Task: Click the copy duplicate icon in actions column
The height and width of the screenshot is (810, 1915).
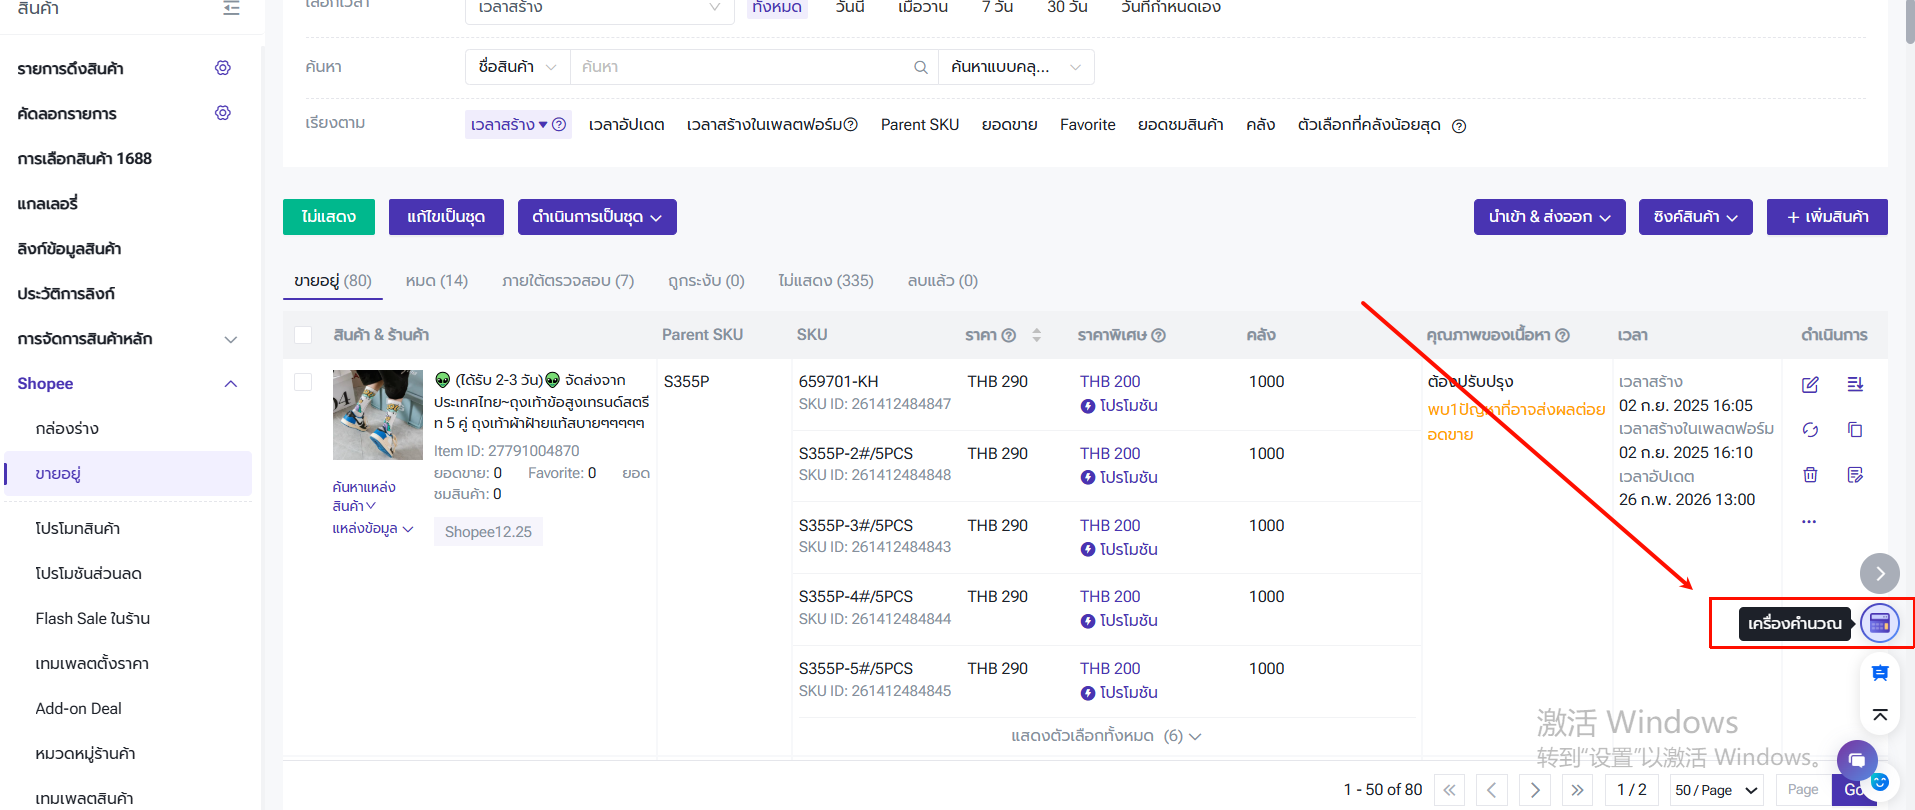Action: 1855,430
